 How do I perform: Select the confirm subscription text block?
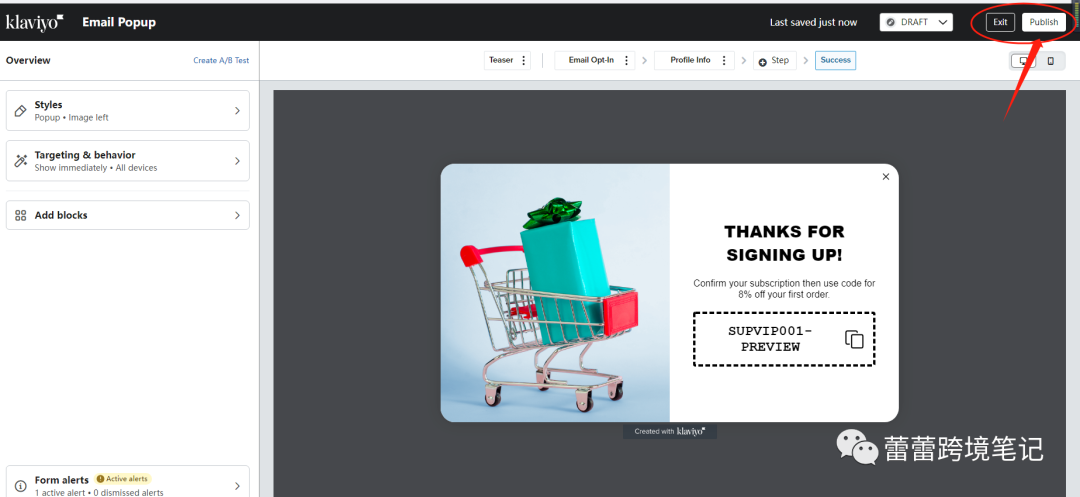[784, 288]
